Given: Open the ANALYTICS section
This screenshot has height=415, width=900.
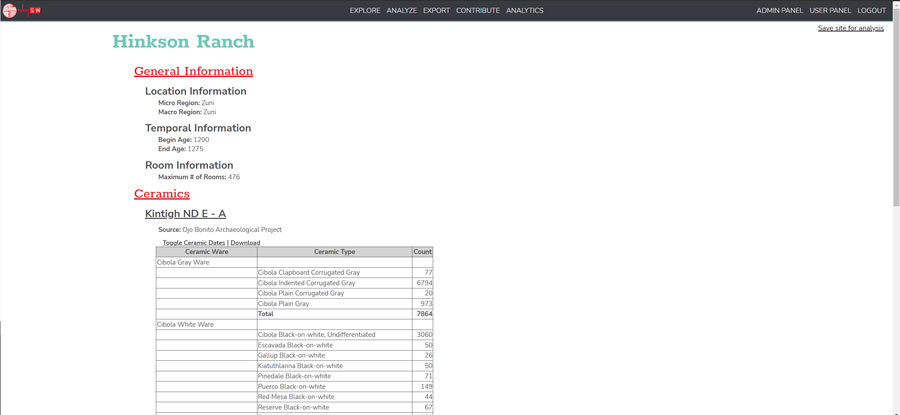Looking at the screenshot, I should tap(525, 11).
